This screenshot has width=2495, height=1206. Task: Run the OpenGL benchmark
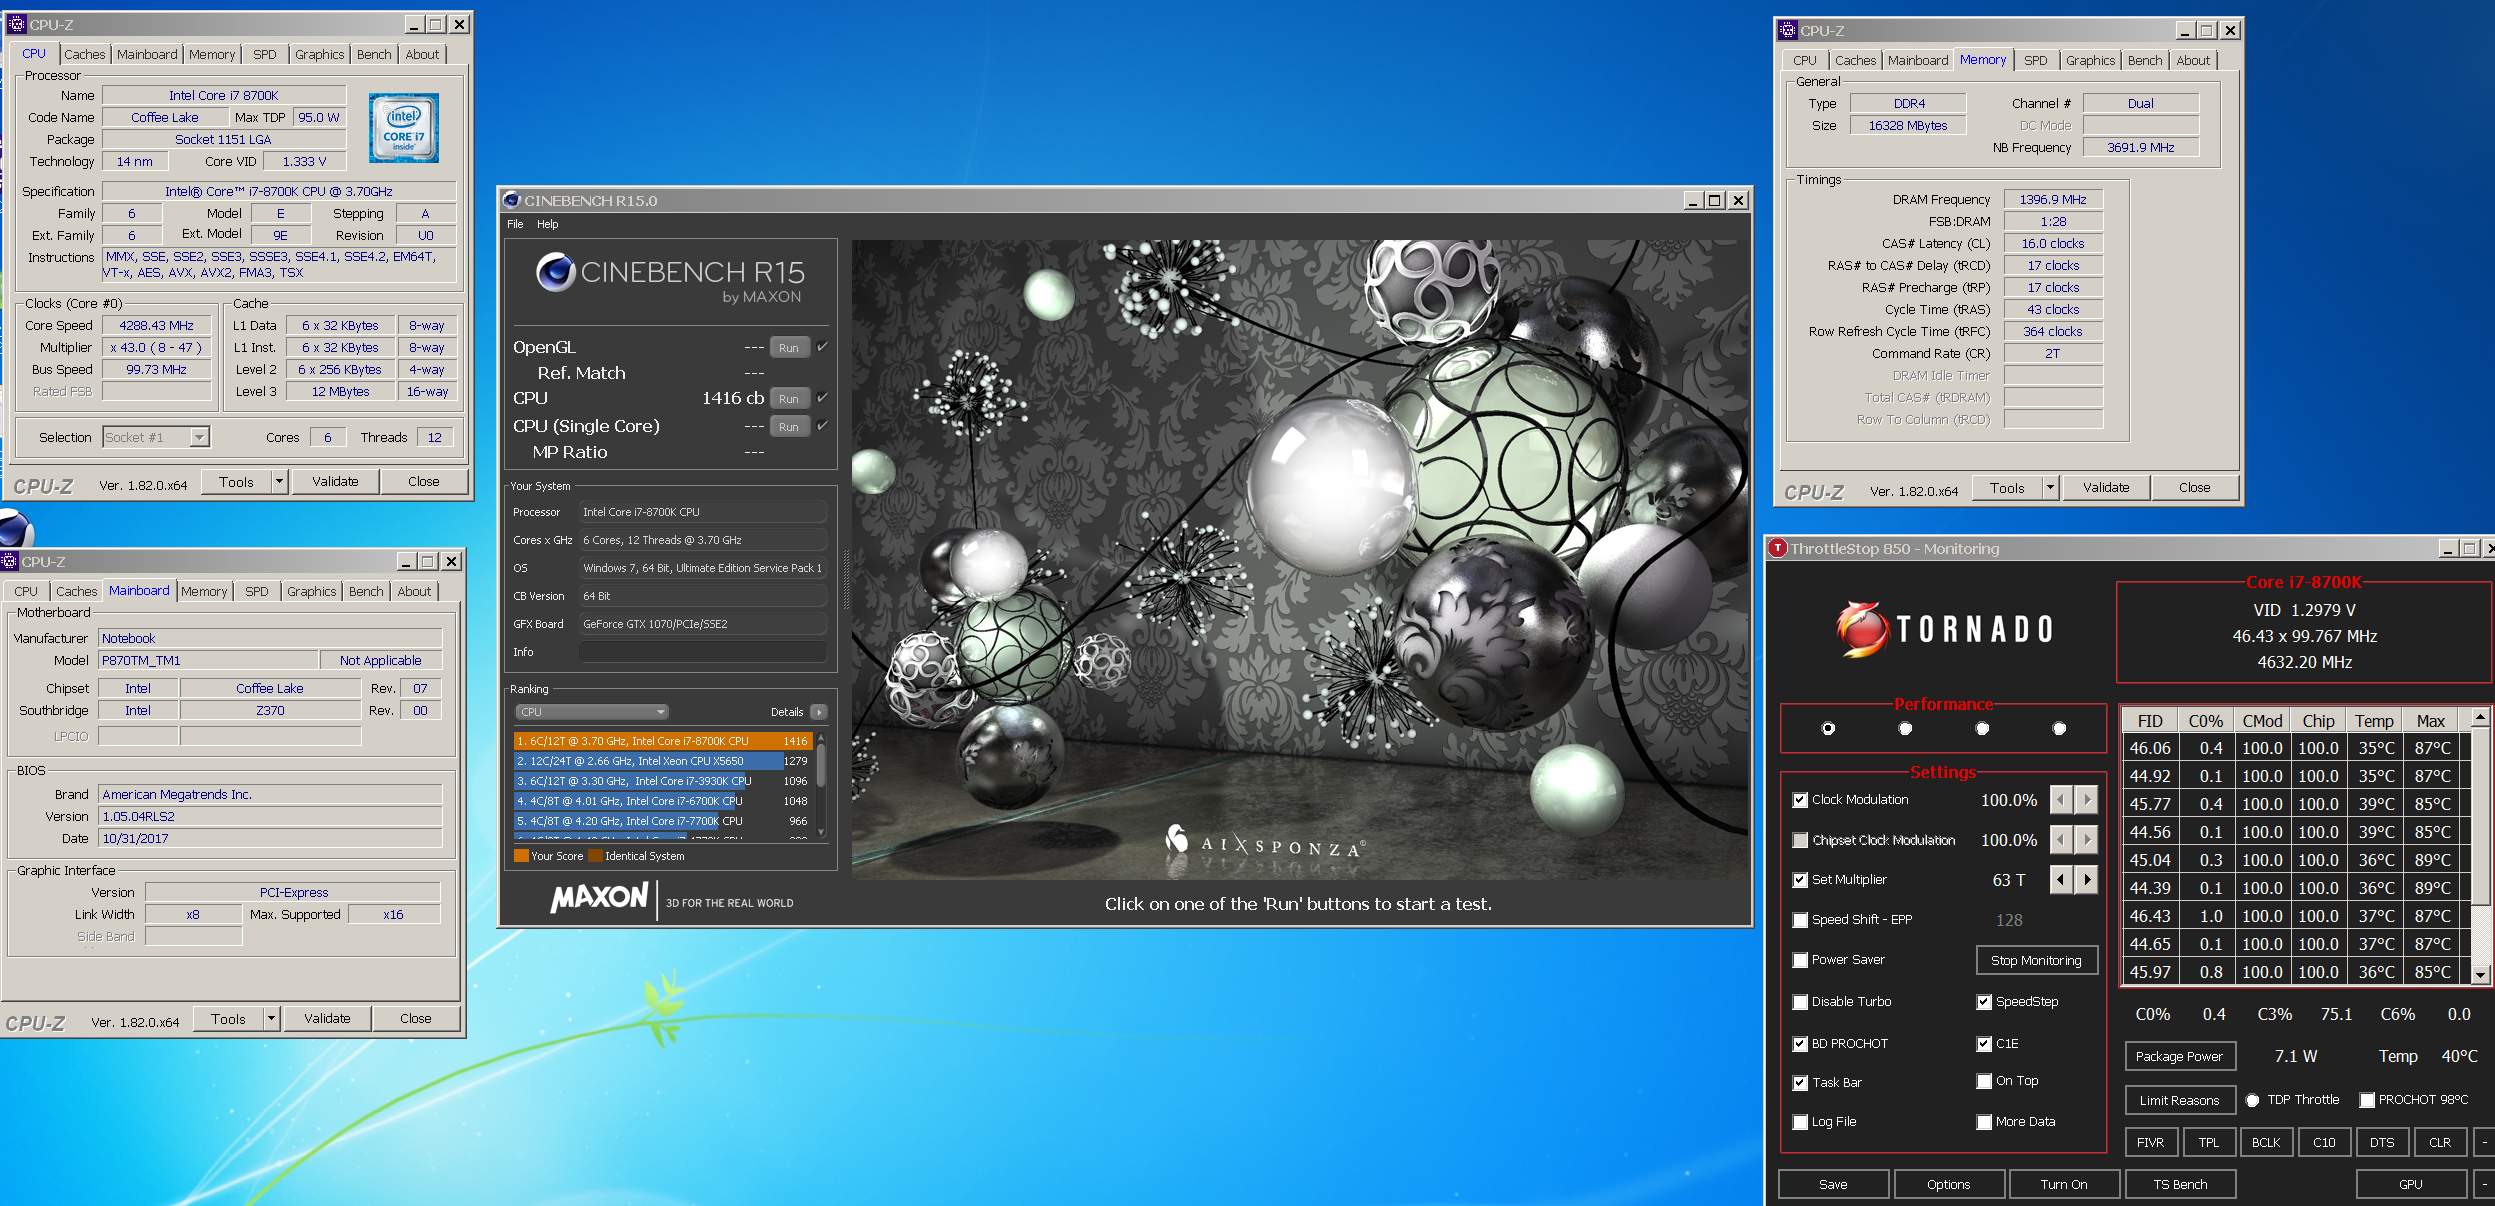tap(789, 348)
